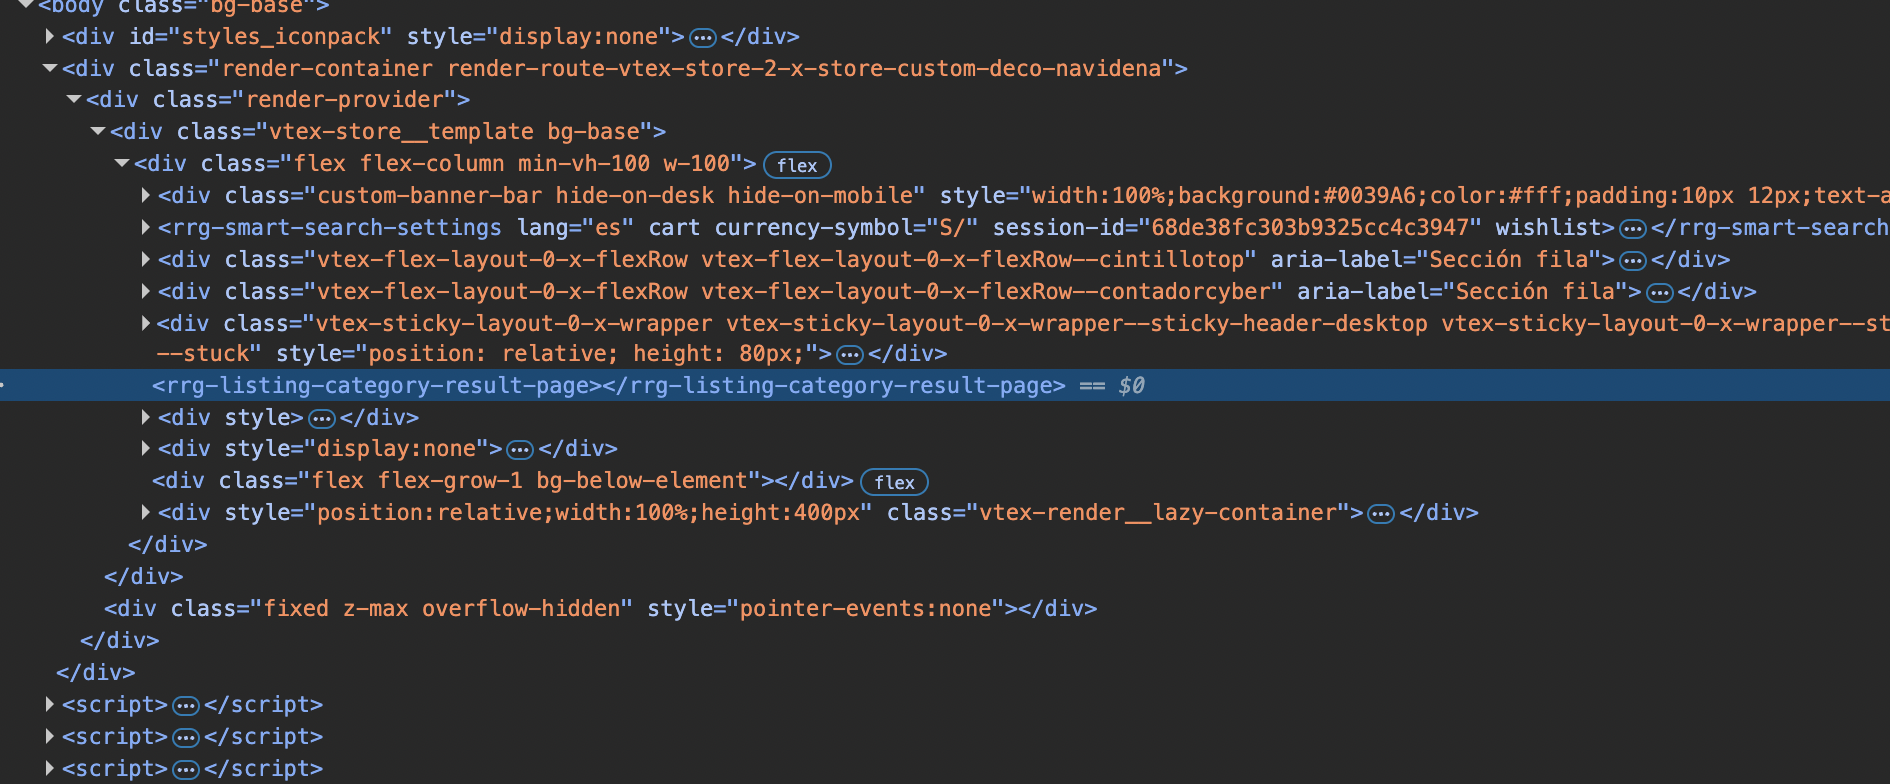
Task: Expand the sticky-header-desktop wrapper div node
Action: 146,324
